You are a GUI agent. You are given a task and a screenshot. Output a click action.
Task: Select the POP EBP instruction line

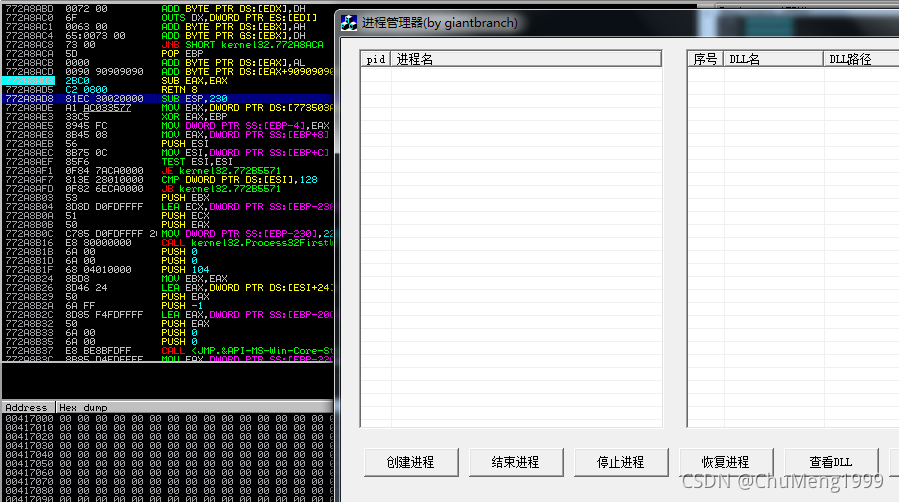click(167, 53)
